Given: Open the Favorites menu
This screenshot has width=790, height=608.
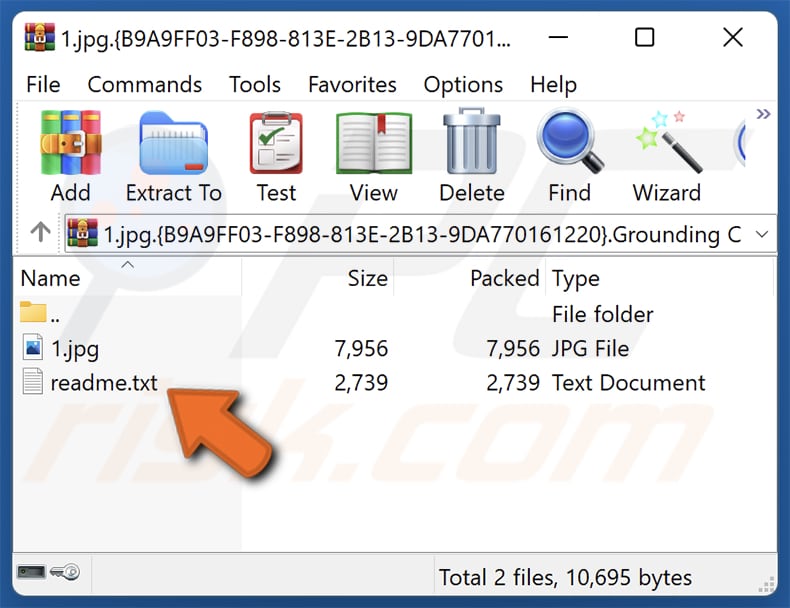Looking at the screenshot, I should 352,85.
